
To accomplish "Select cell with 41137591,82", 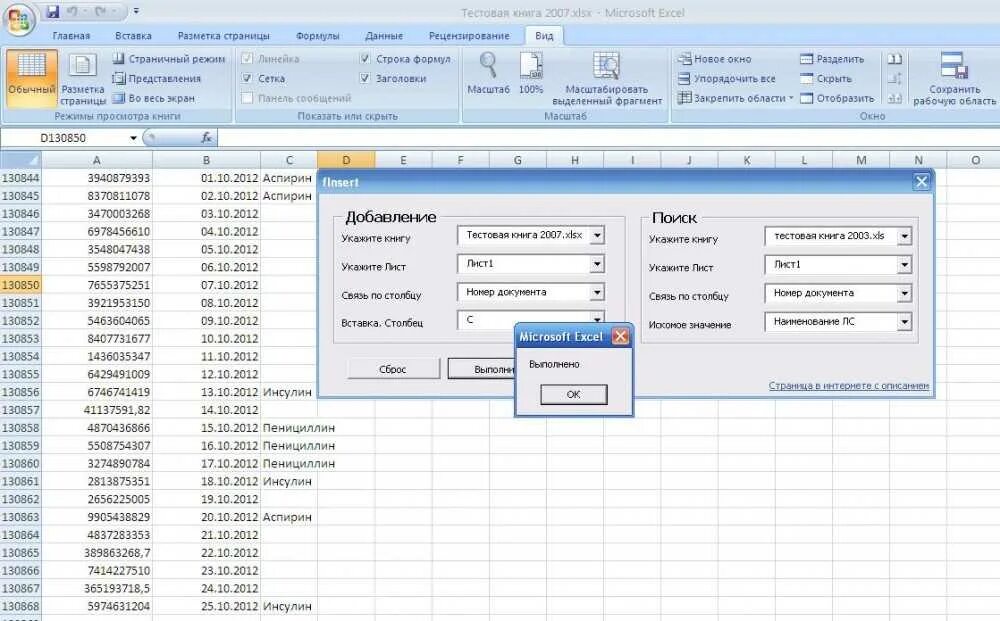I will click(97, 410).
